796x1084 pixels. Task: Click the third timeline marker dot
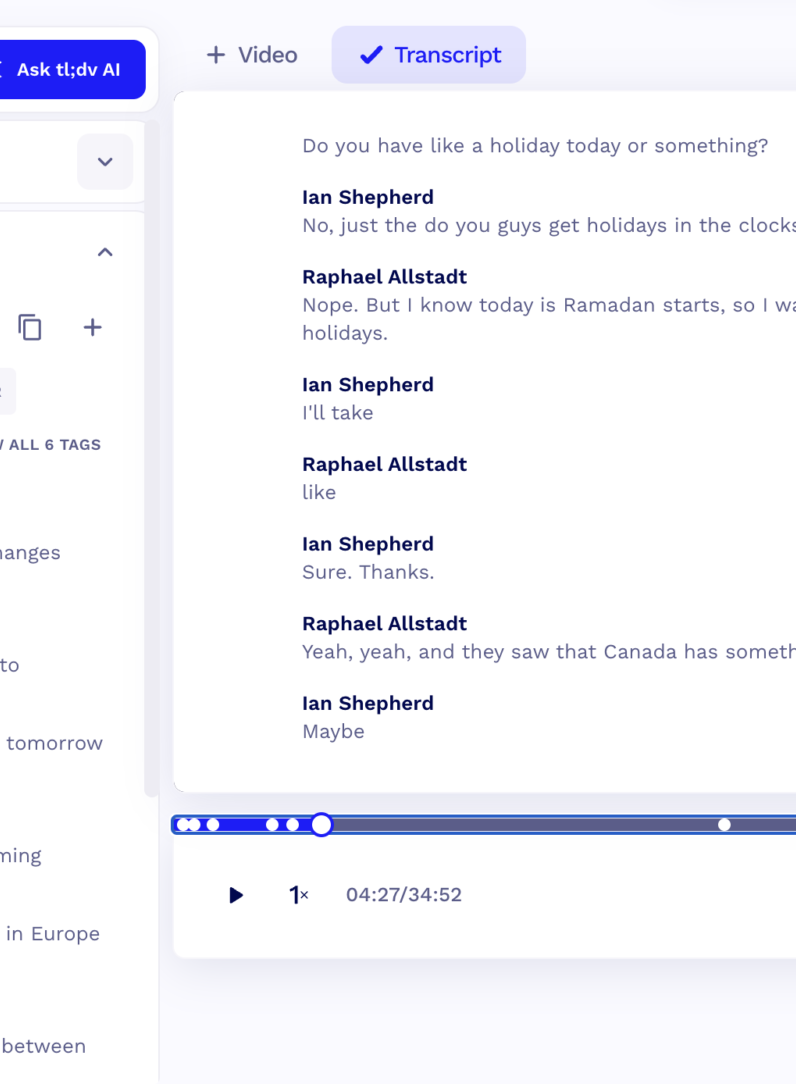click(x=213, y=825)
